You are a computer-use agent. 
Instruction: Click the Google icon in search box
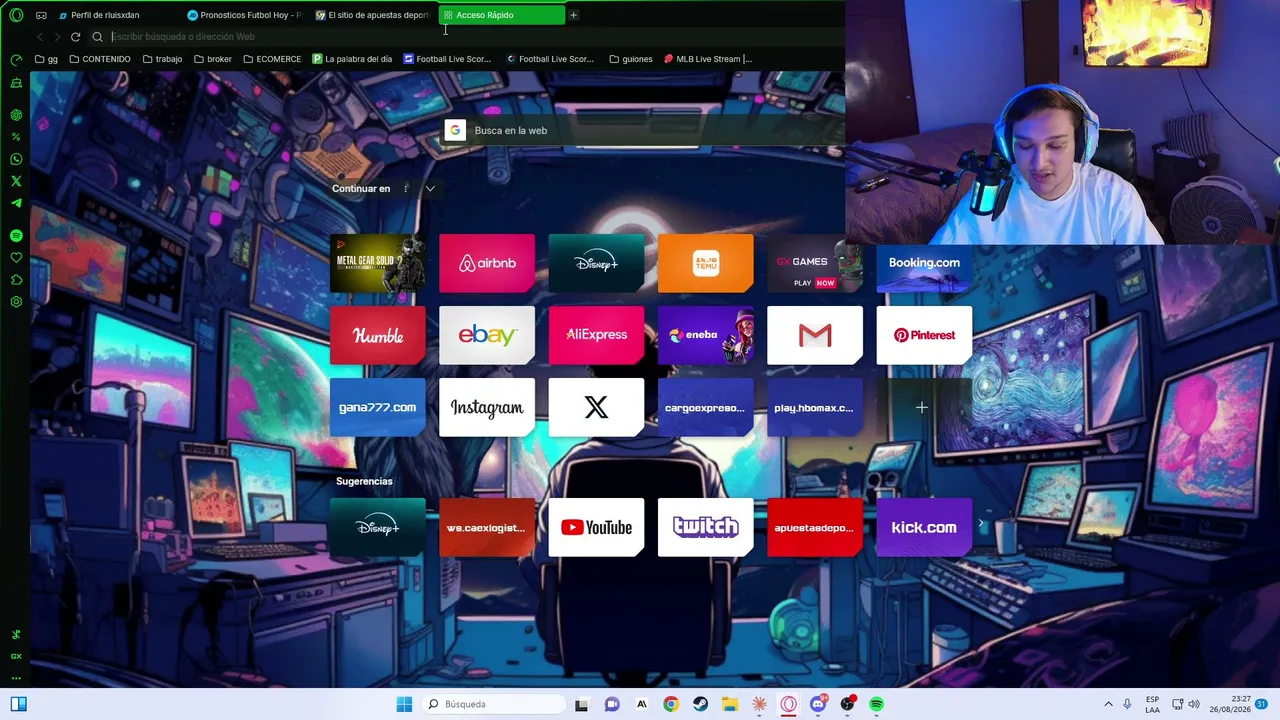[x=455, y=130]
